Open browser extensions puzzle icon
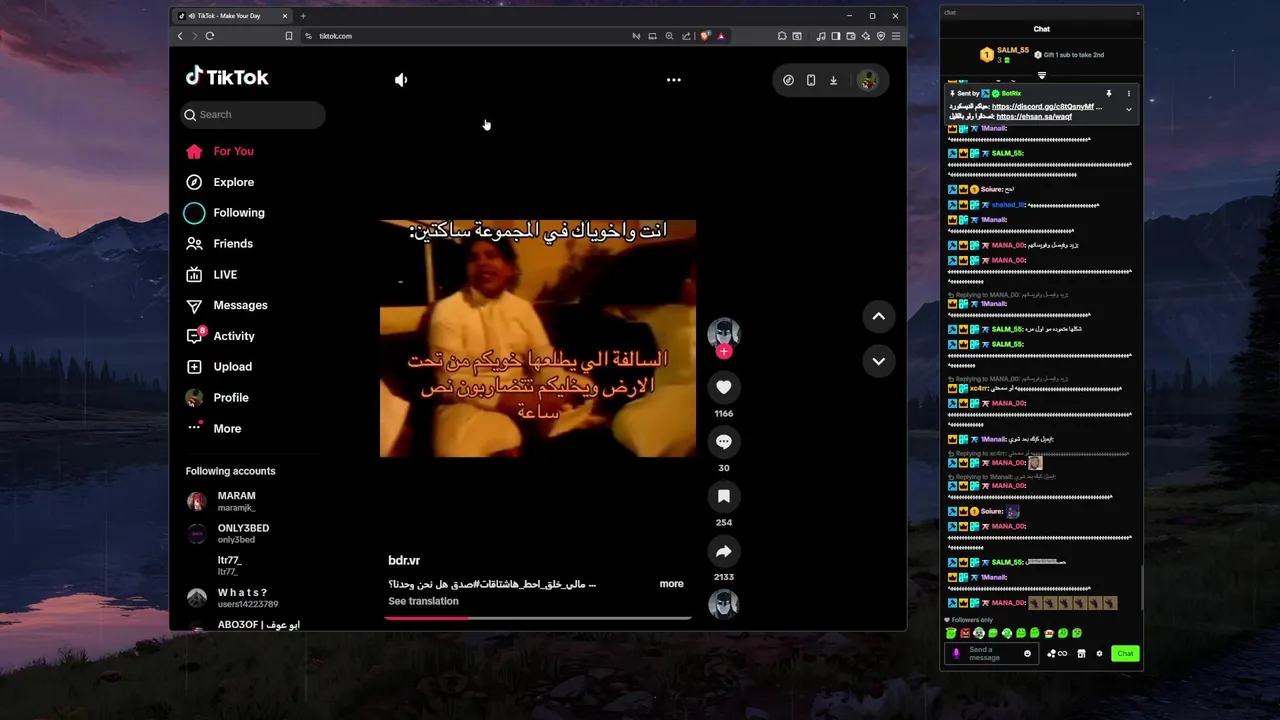This screenshot has height=720, width=1280. pyautogui.click(x=782, y=36)
